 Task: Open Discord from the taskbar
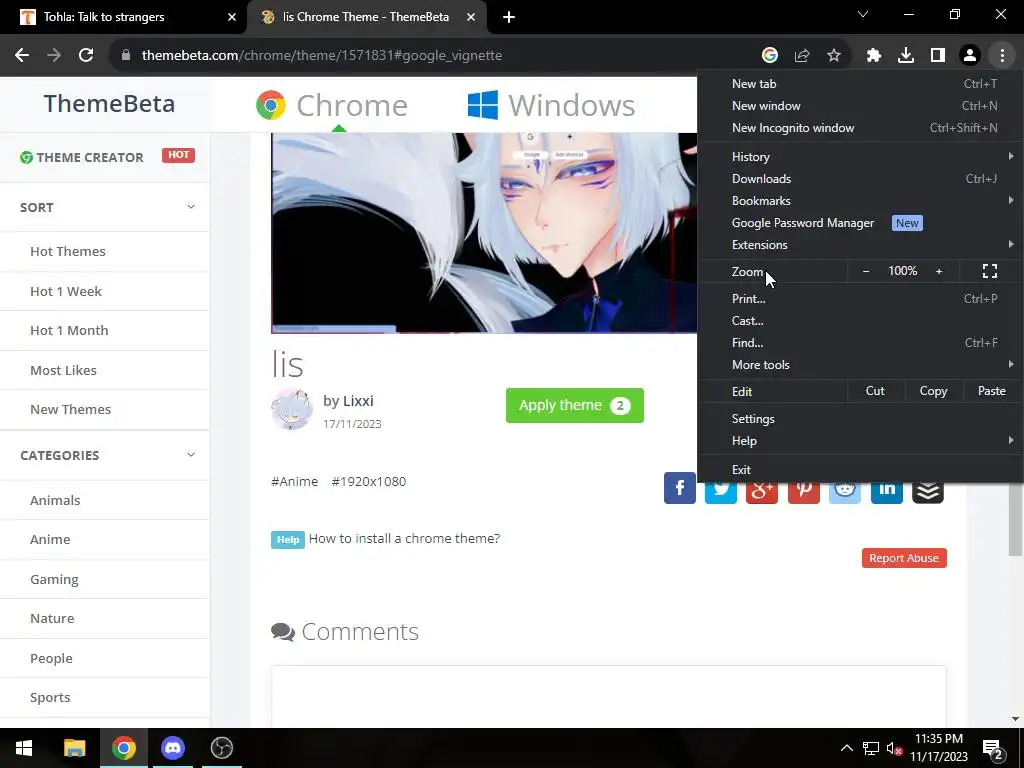click(x=172, y=748)
